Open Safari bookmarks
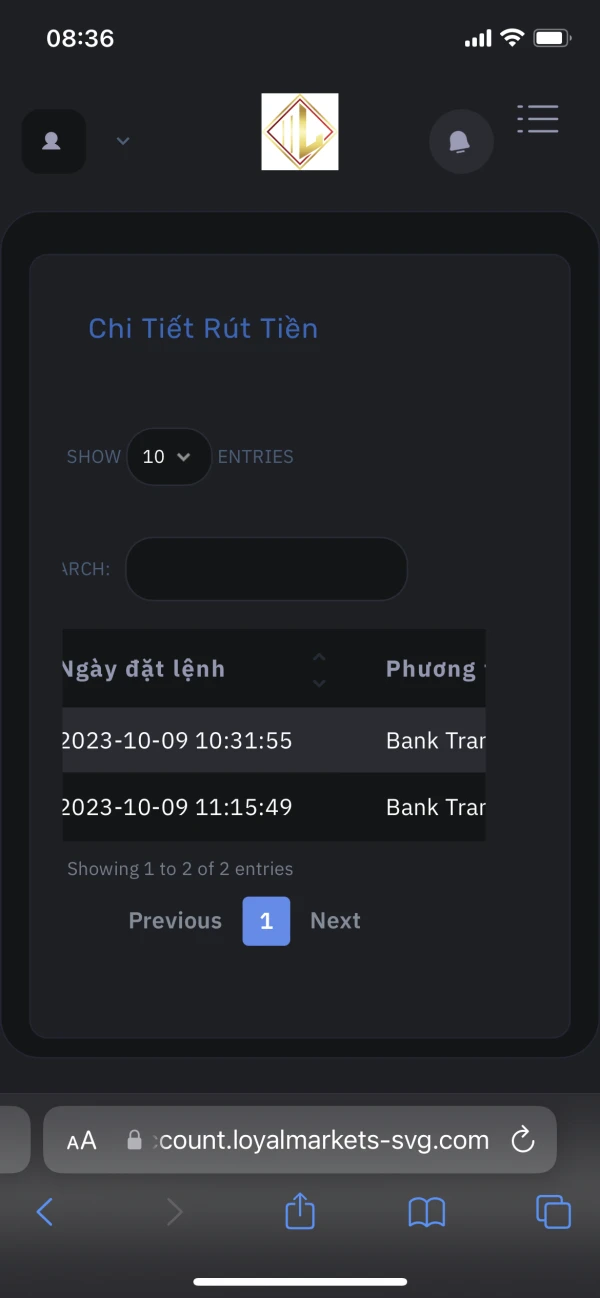 [427, 1212]
